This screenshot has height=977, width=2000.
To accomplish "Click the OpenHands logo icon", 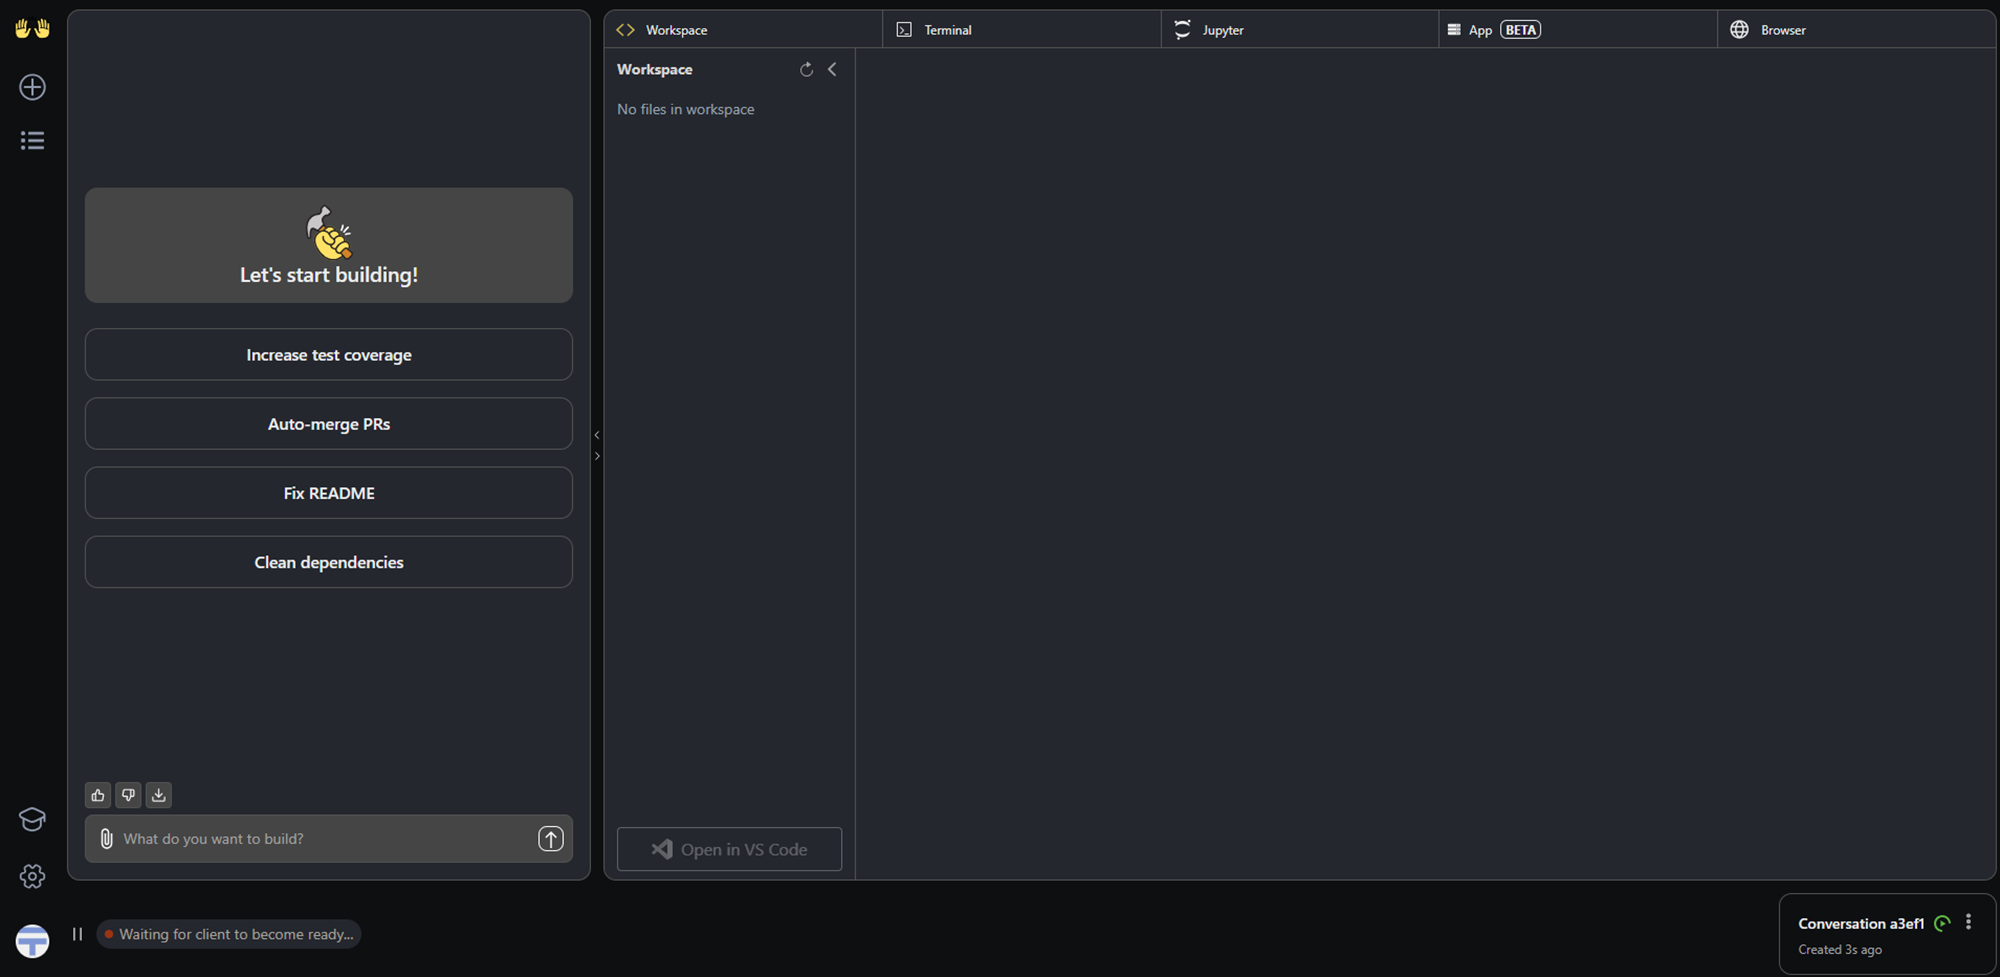I will click(32, 29).
